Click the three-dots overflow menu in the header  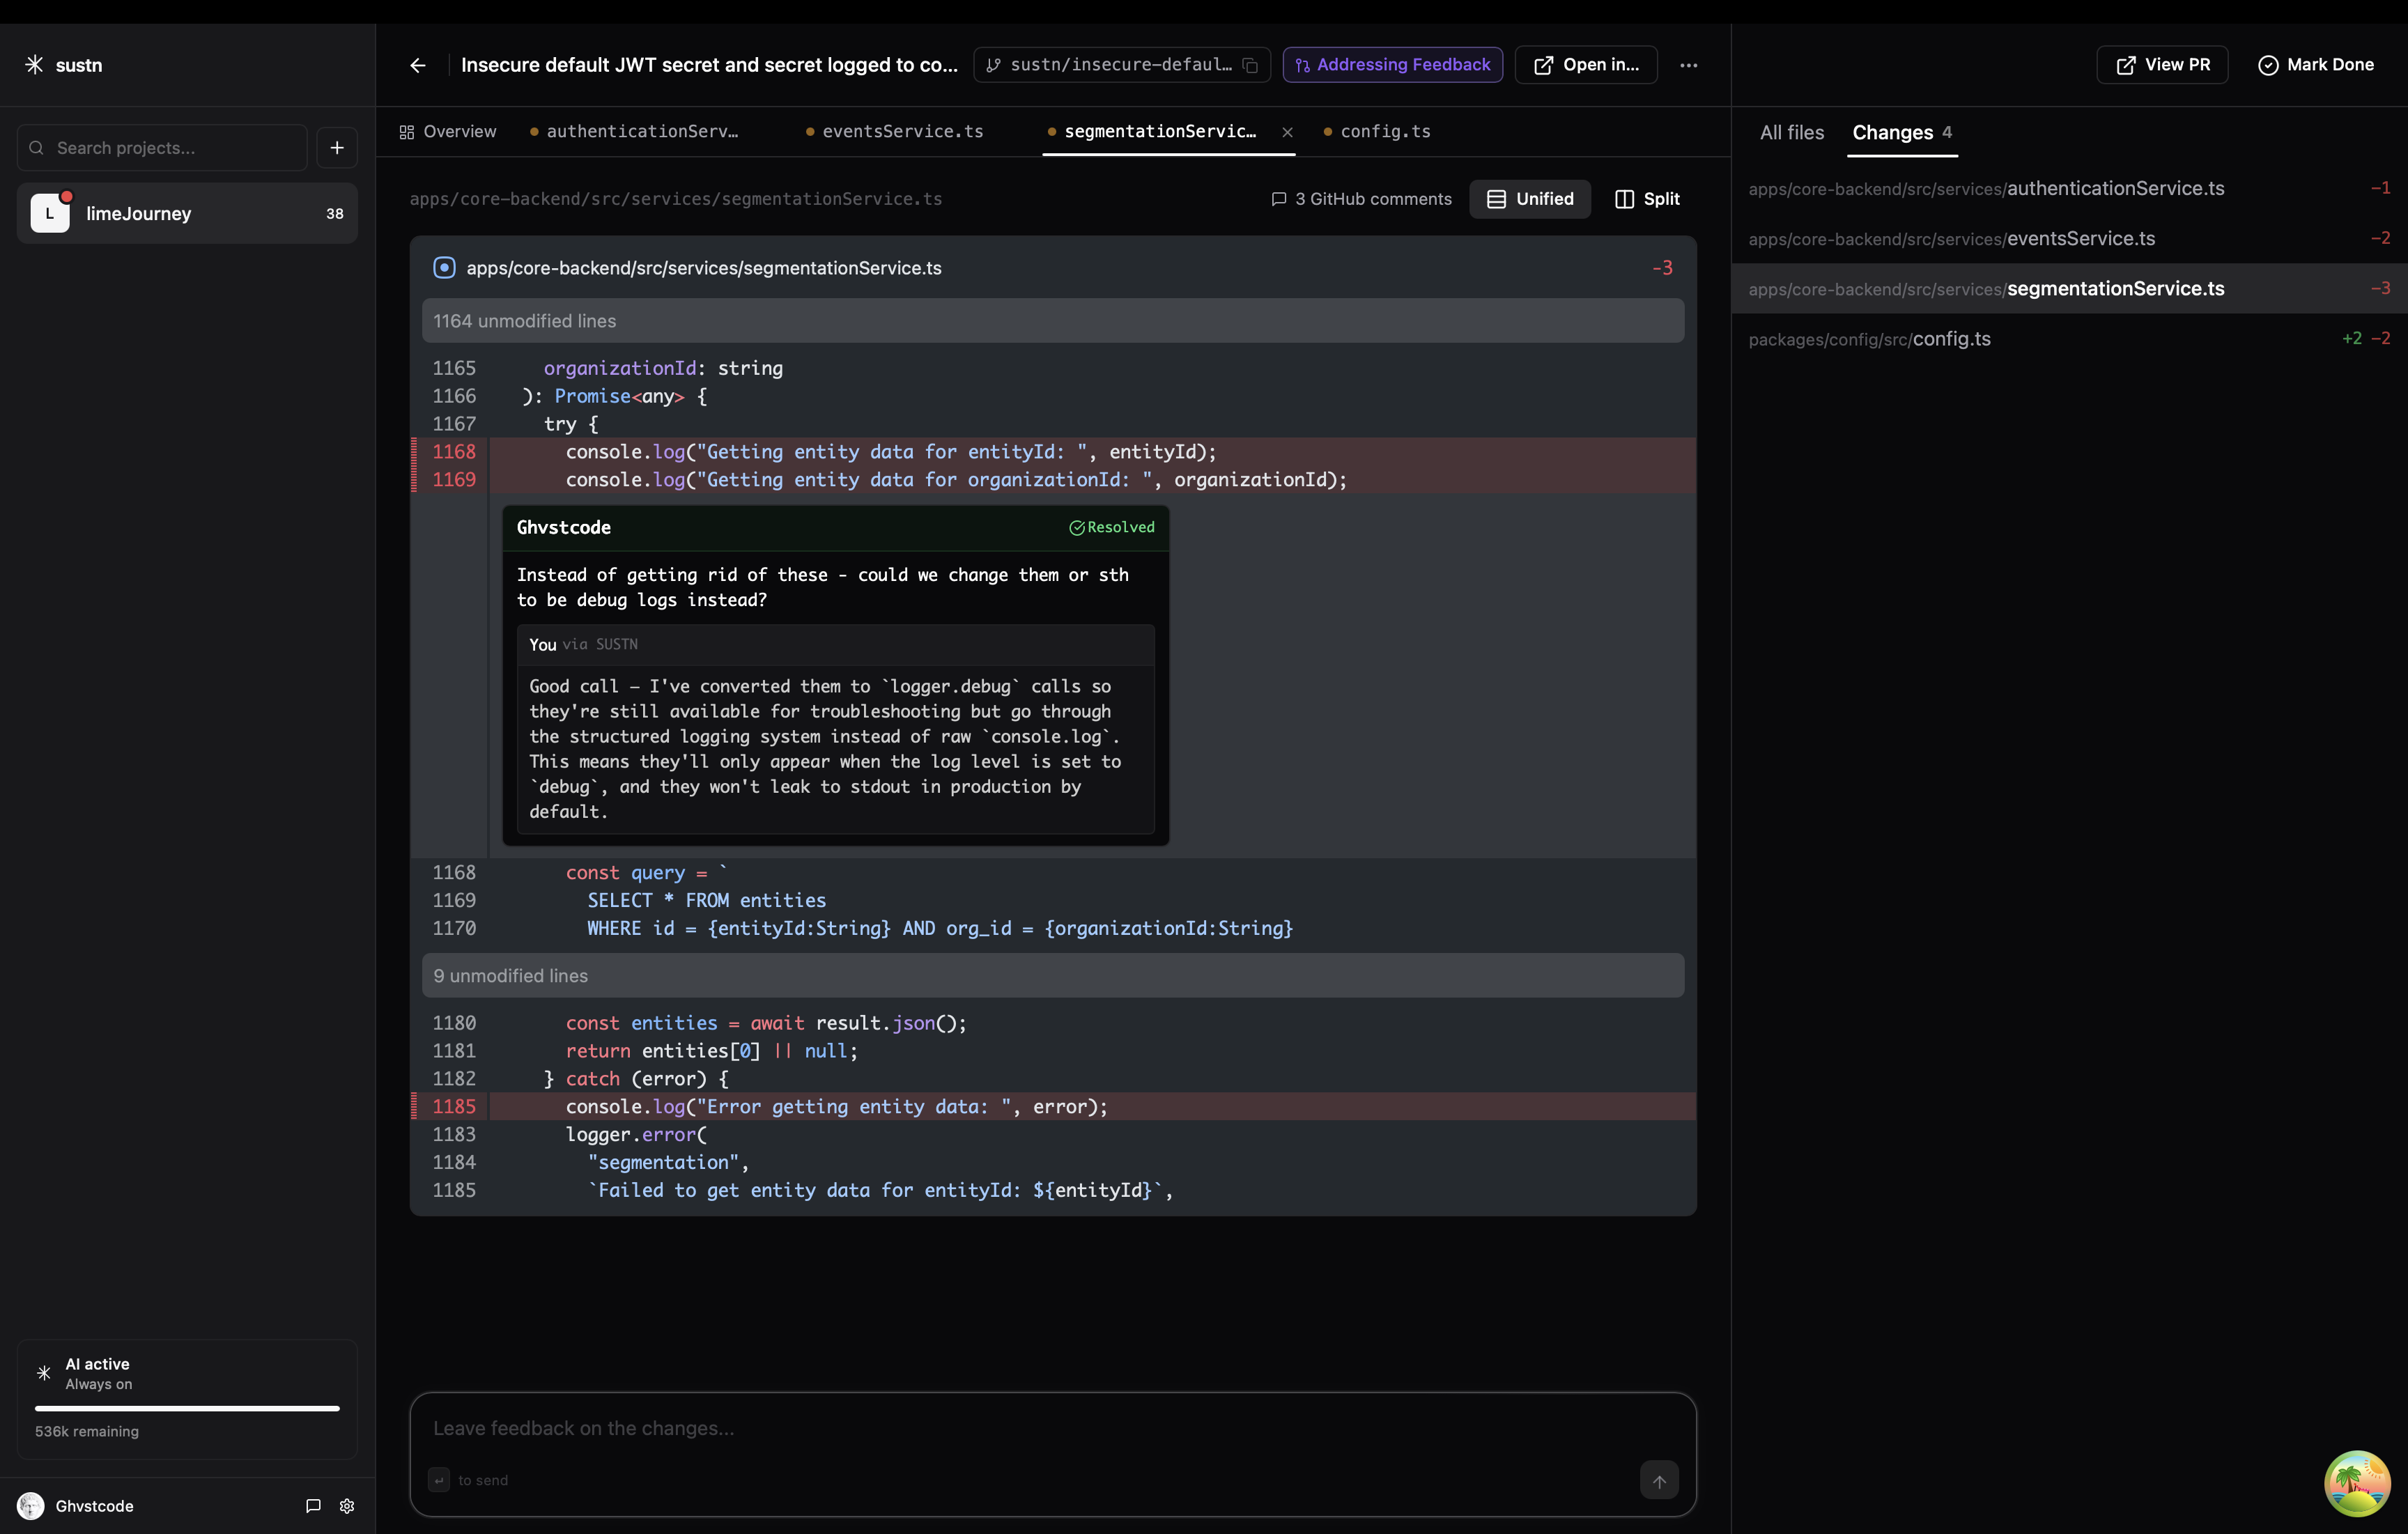click(1688, 65)
